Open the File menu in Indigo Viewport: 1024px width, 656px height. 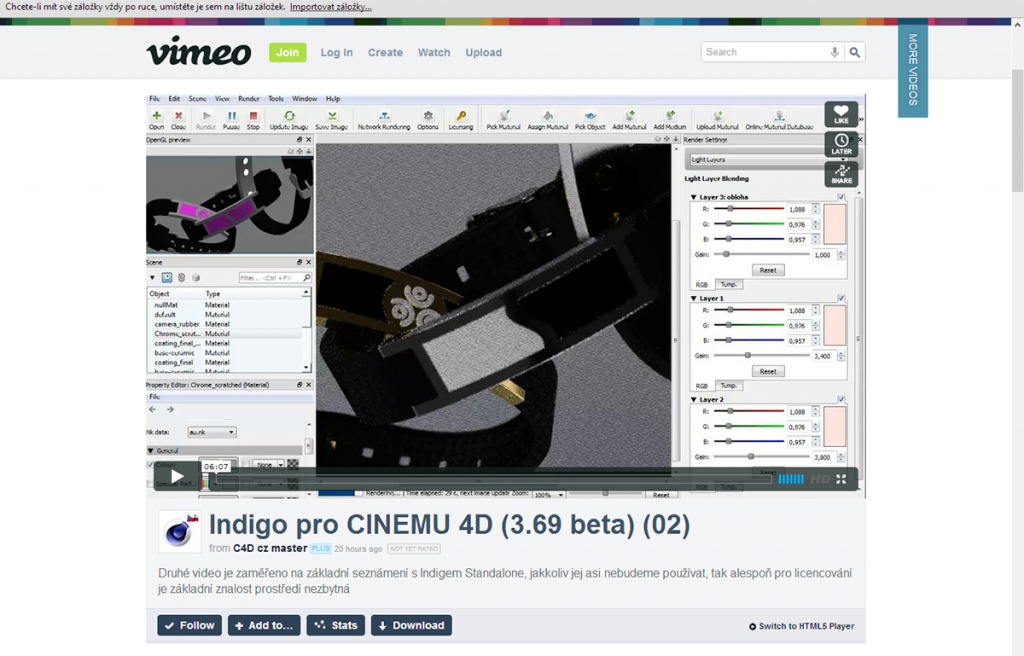point(154,99)
